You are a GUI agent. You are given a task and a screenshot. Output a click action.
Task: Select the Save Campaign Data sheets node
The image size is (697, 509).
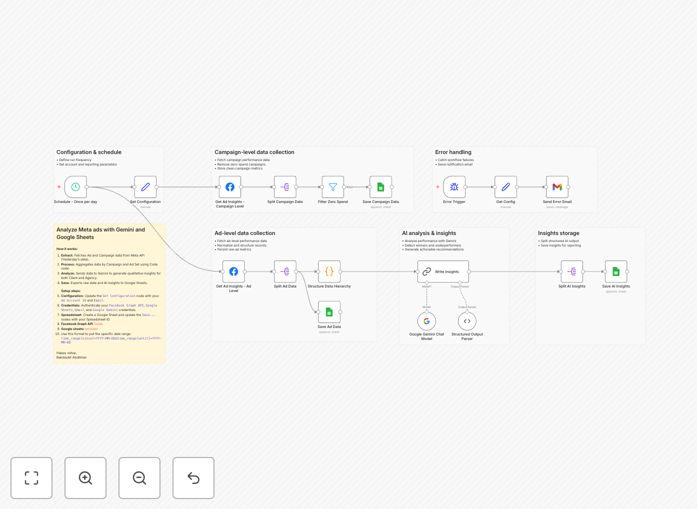point(381,187)
